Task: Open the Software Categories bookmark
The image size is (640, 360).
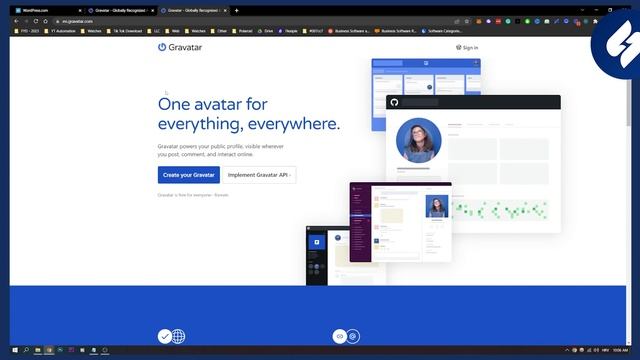Action: [442, 31]
